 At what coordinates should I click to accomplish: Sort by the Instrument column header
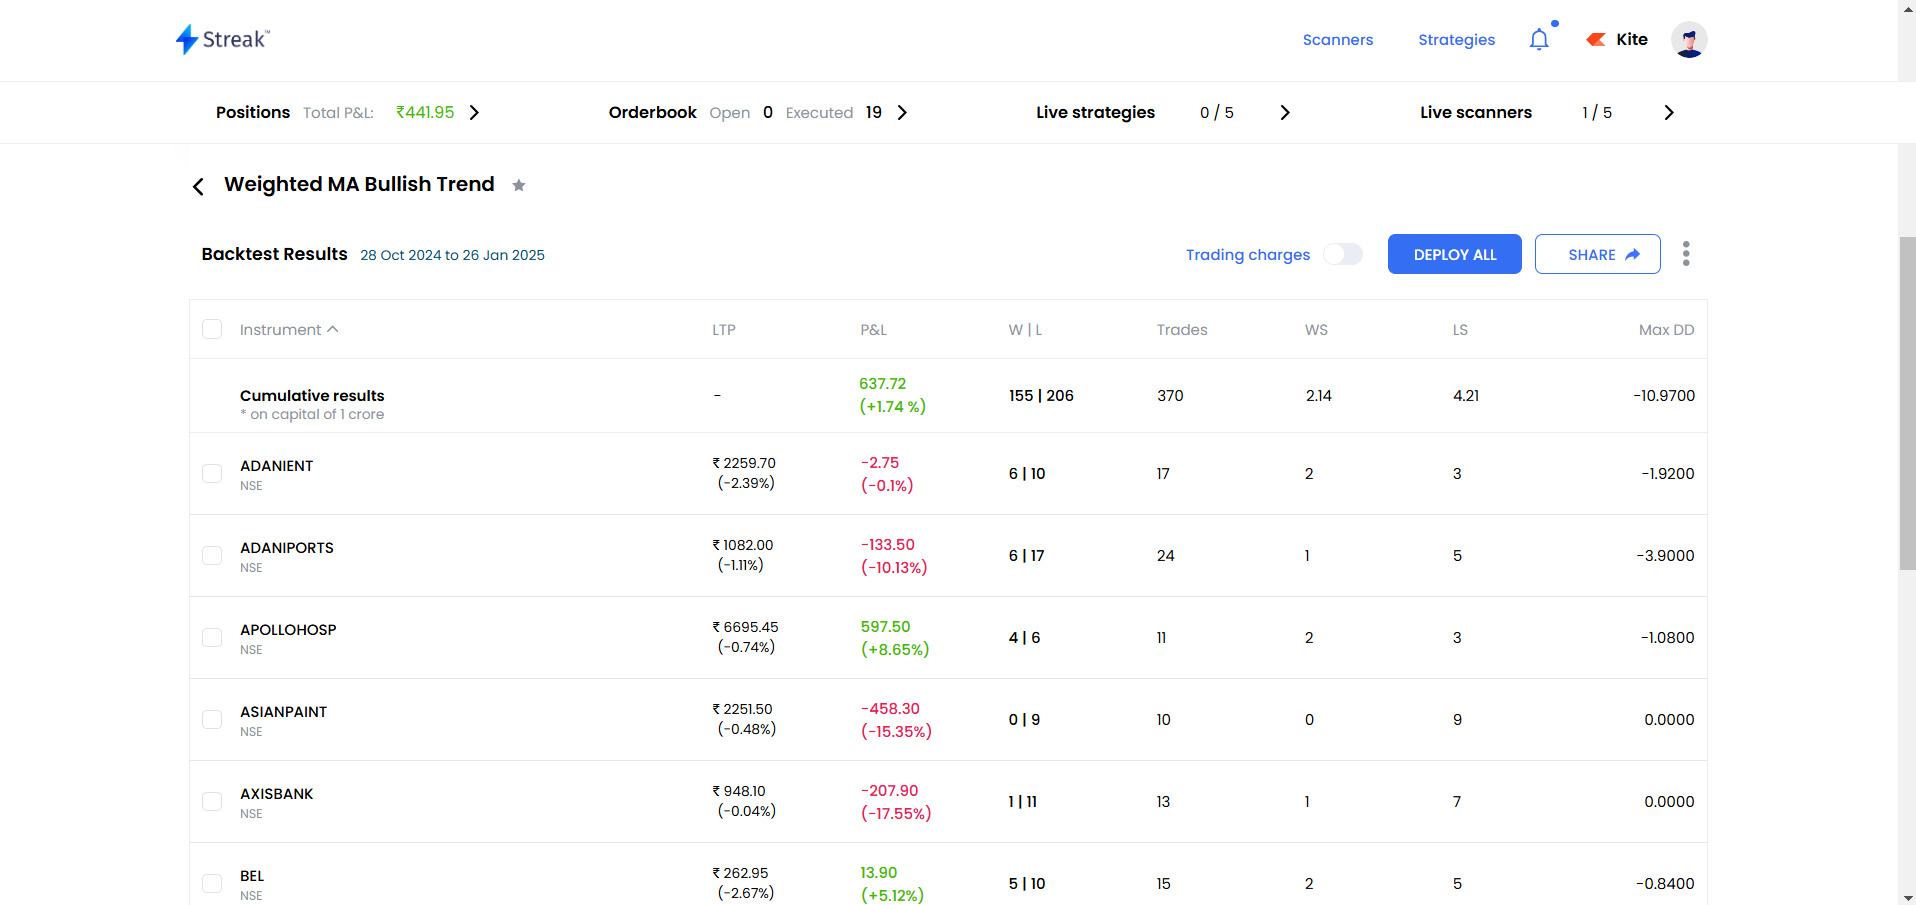point(289,330)
